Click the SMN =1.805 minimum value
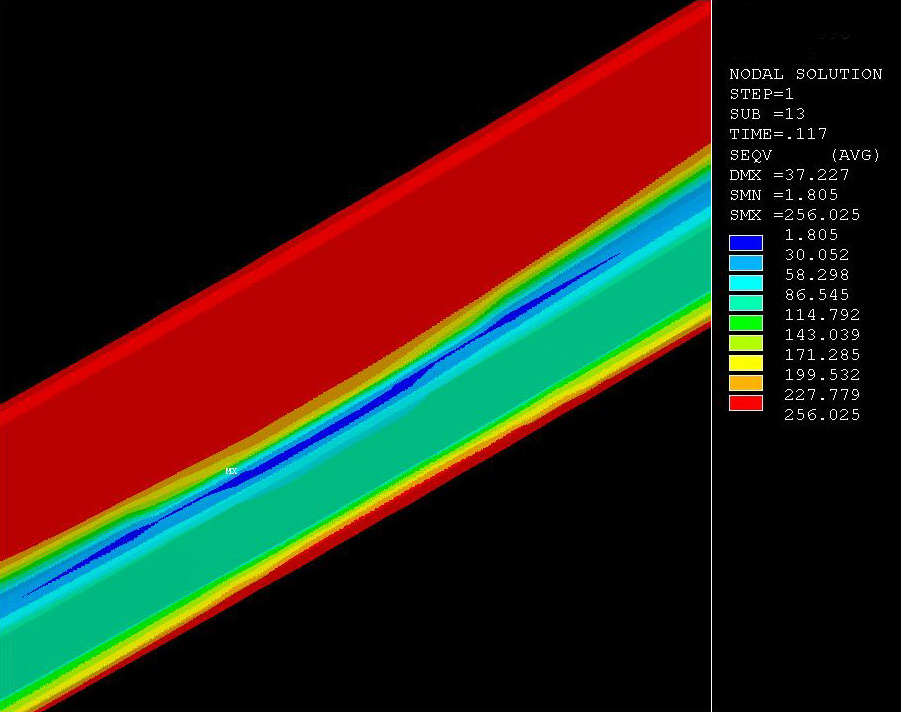This screenshot has width=901, height=712. [784, 195]
